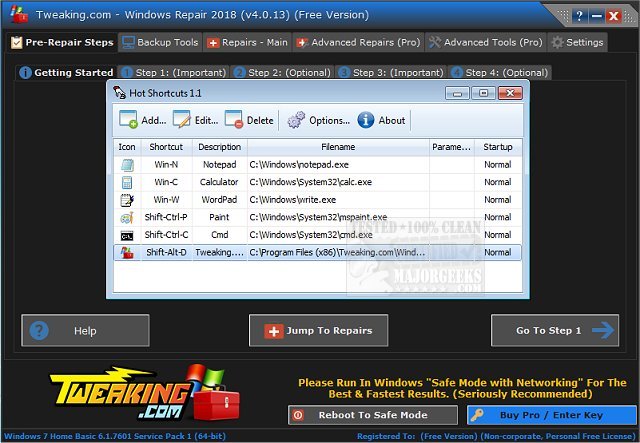This screenshot has height=443, width=640.
Task: Select the Notepad icon in the Win-N row
Action: (x=127, y=165)
